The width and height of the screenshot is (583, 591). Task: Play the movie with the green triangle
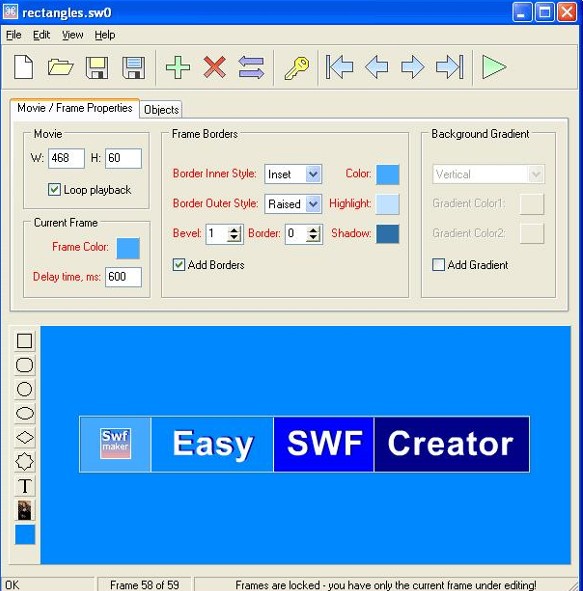[x=494, y=67]
